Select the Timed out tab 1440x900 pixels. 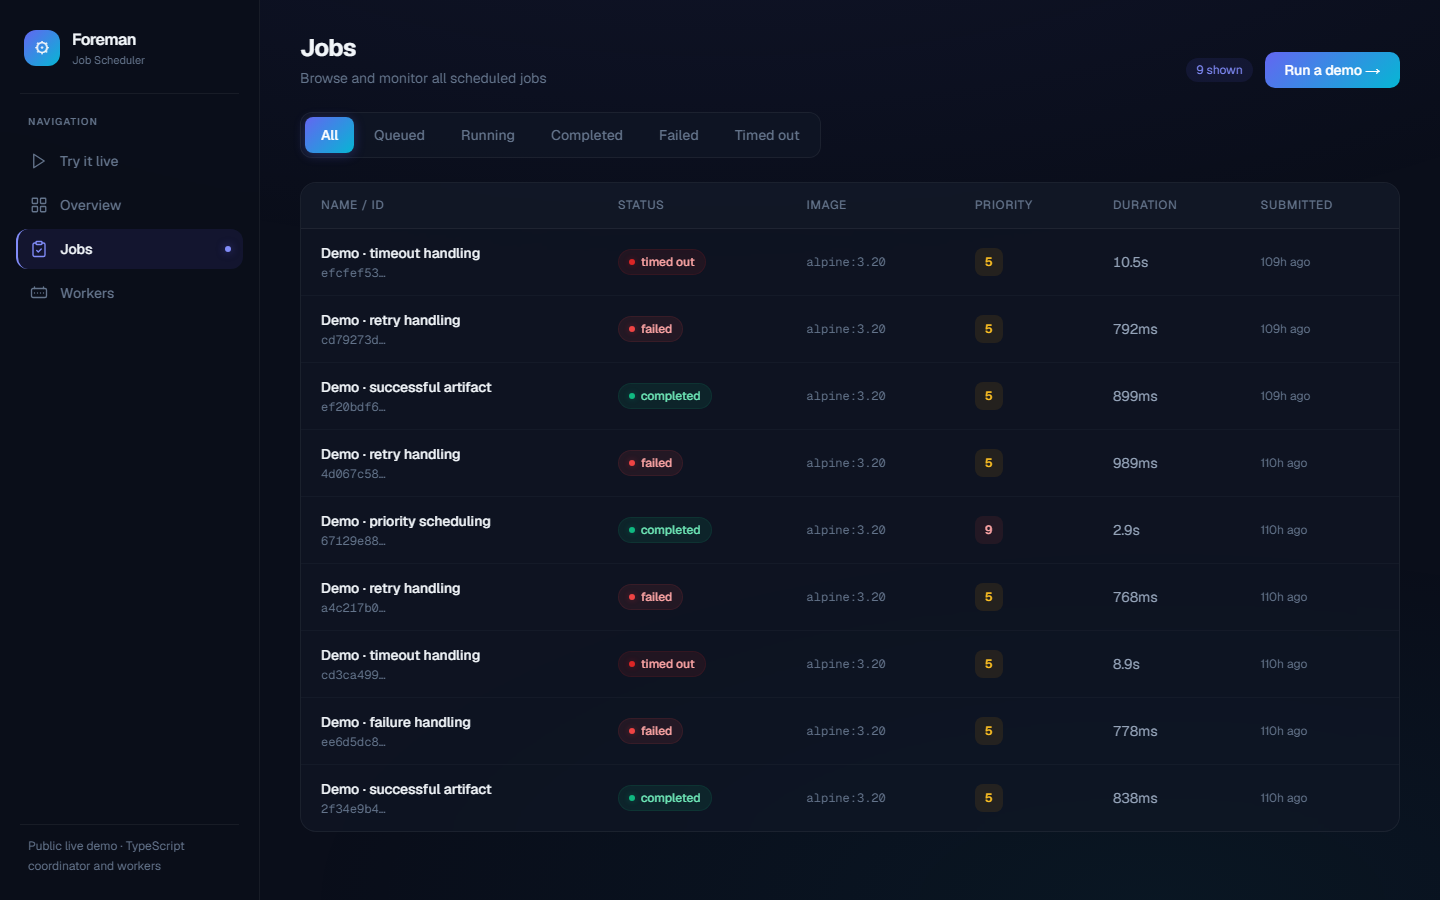(767, 135)
